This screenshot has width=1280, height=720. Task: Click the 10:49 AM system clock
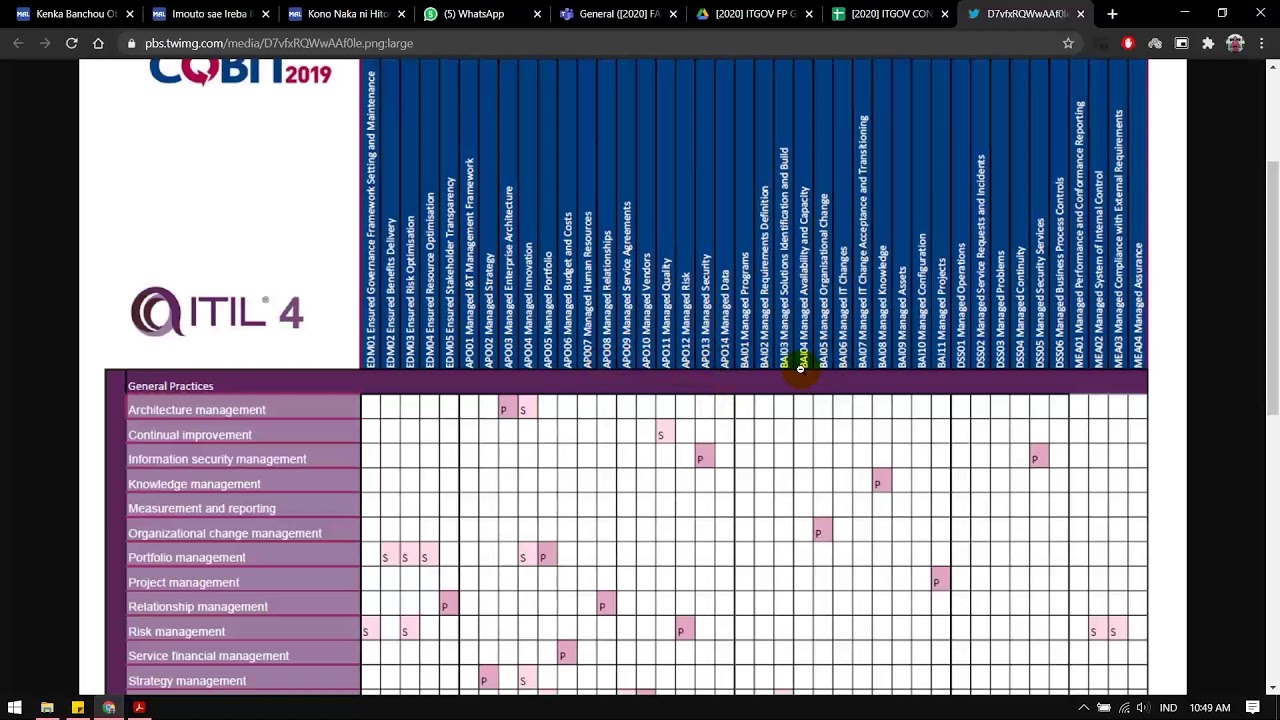point(1210,708)
